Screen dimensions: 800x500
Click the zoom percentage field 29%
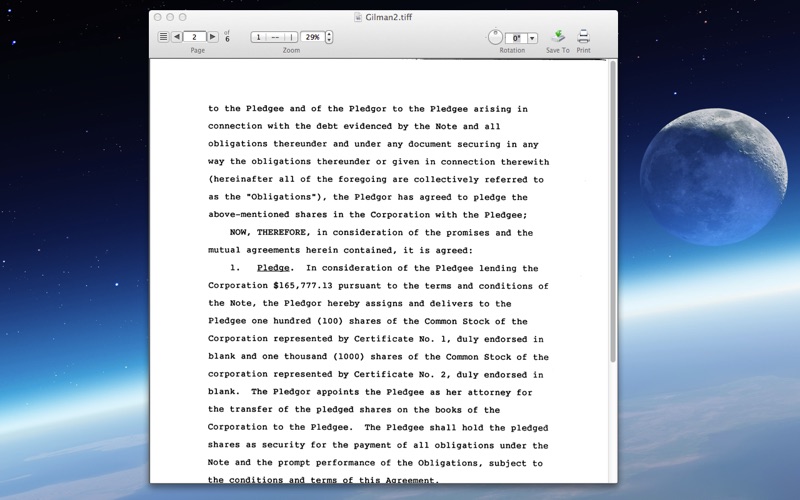(312, 37)
